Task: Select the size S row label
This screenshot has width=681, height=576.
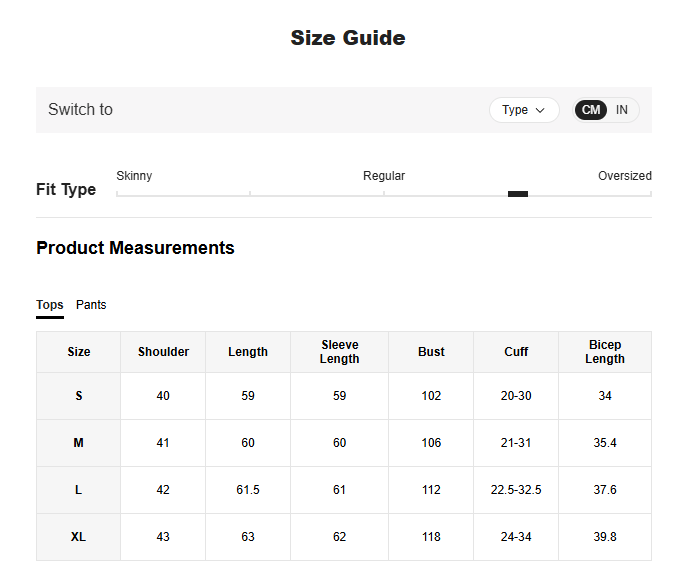Action: click(79, 396)
